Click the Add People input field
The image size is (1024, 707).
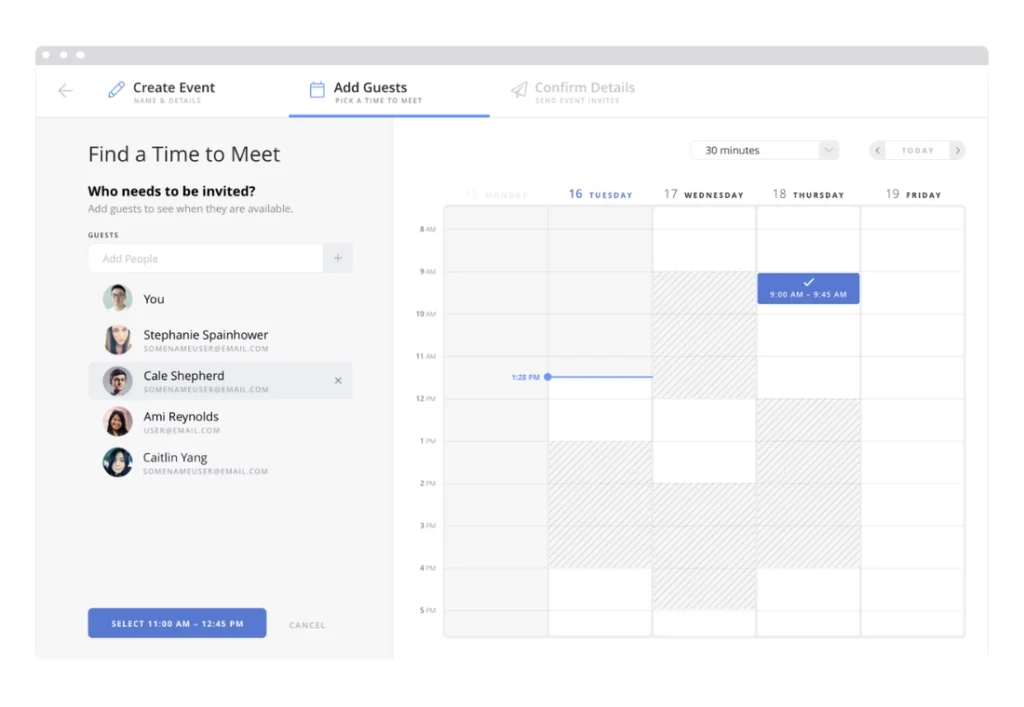[205, 258]
